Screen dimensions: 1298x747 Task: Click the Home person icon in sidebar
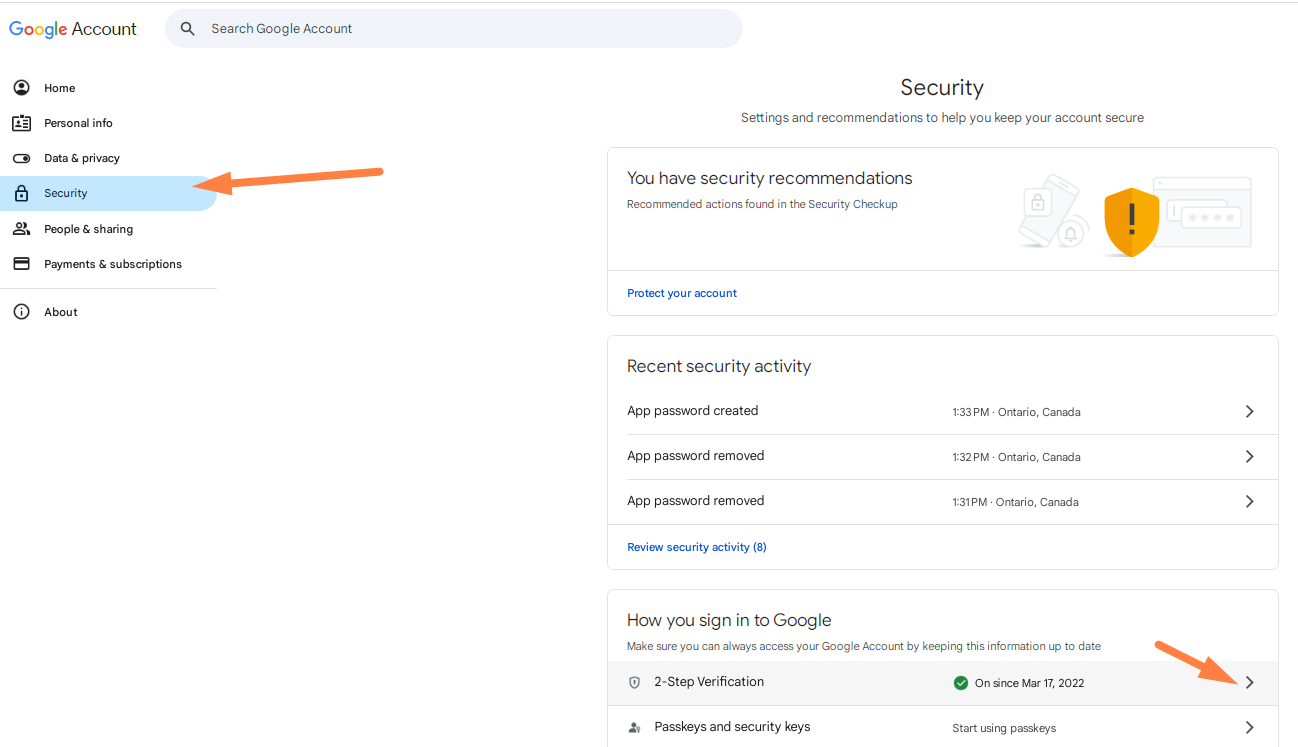pos(21,88)
